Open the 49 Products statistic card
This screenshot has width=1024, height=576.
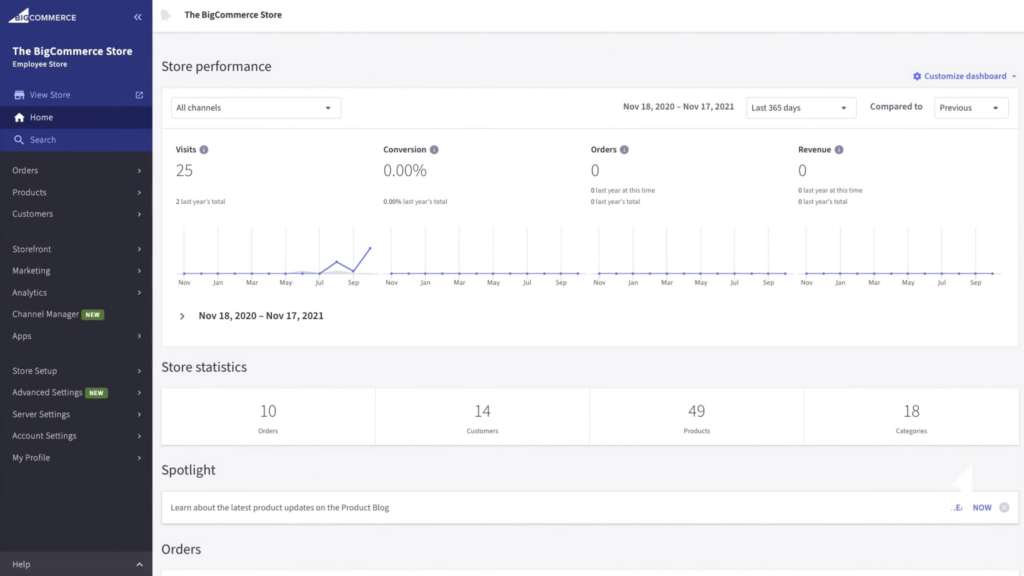coord(697,417)
